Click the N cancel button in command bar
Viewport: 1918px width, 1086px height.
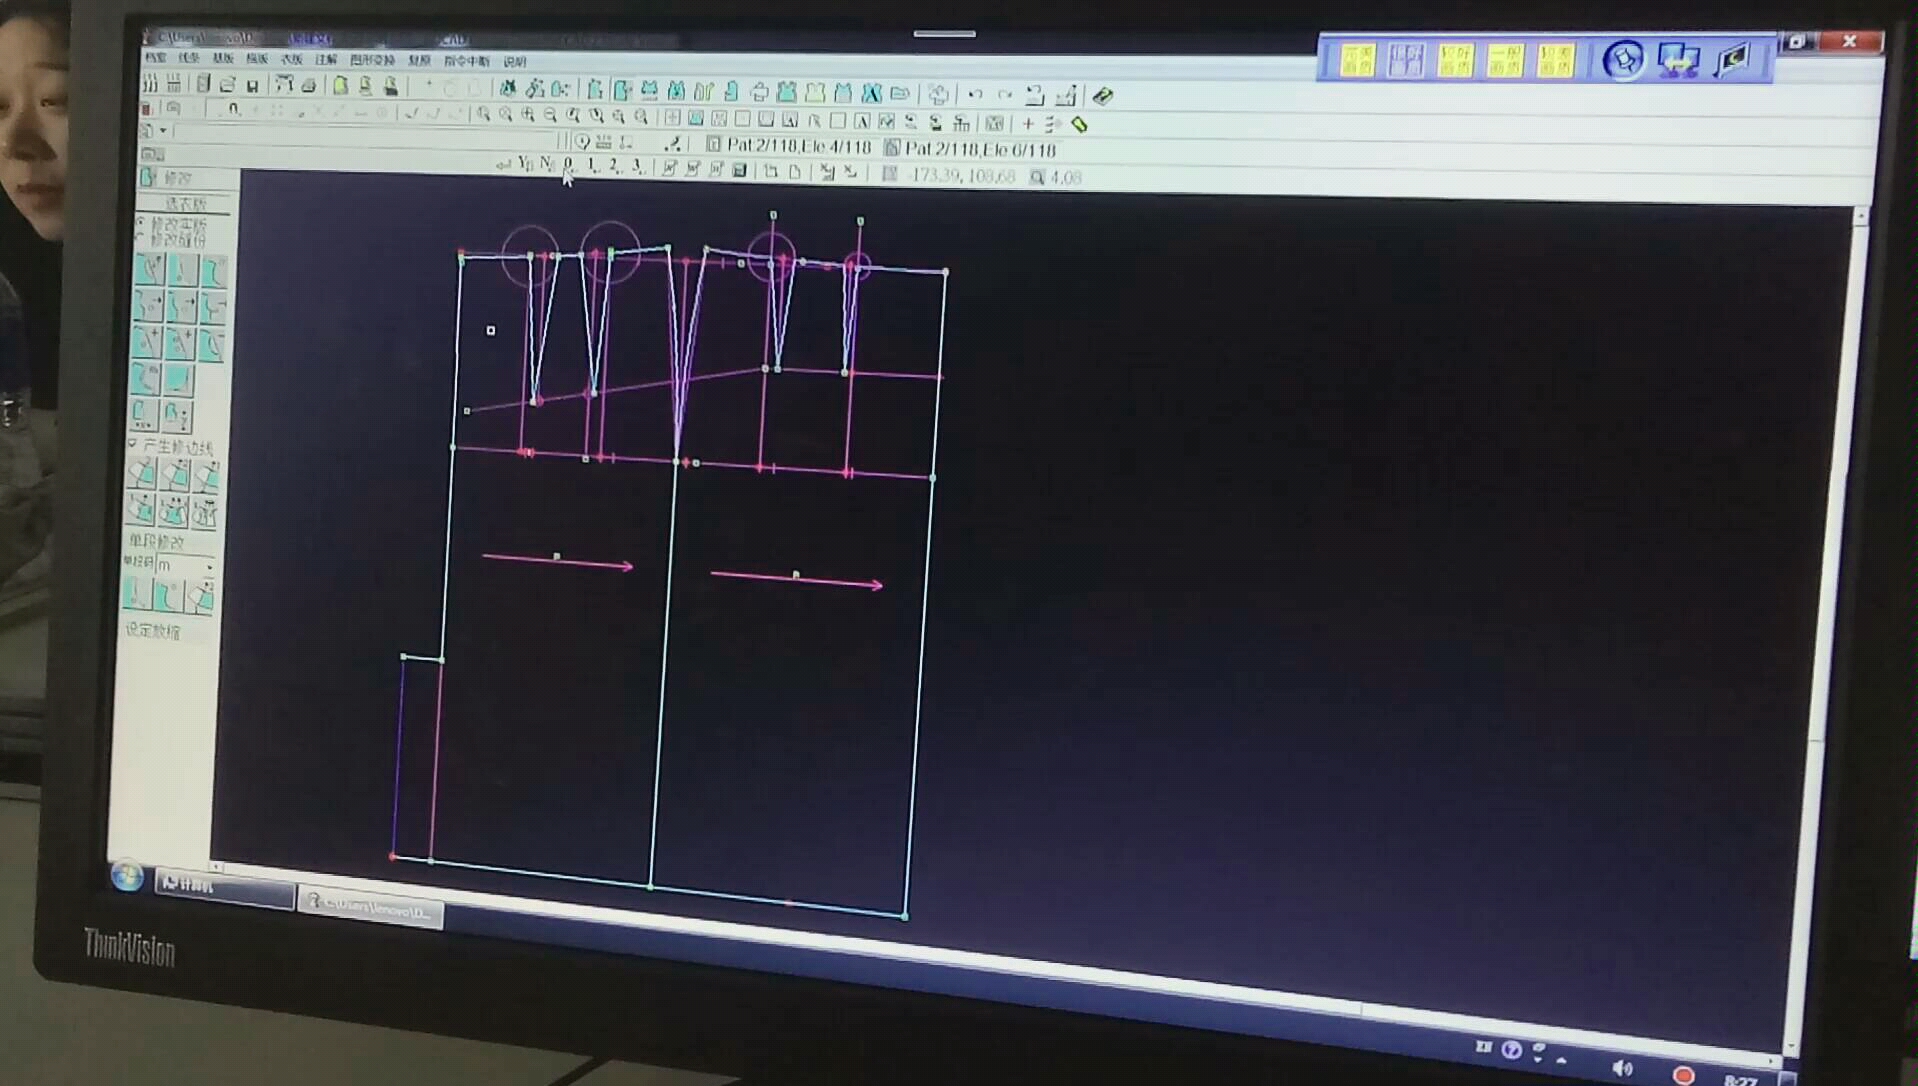(546, 164)
